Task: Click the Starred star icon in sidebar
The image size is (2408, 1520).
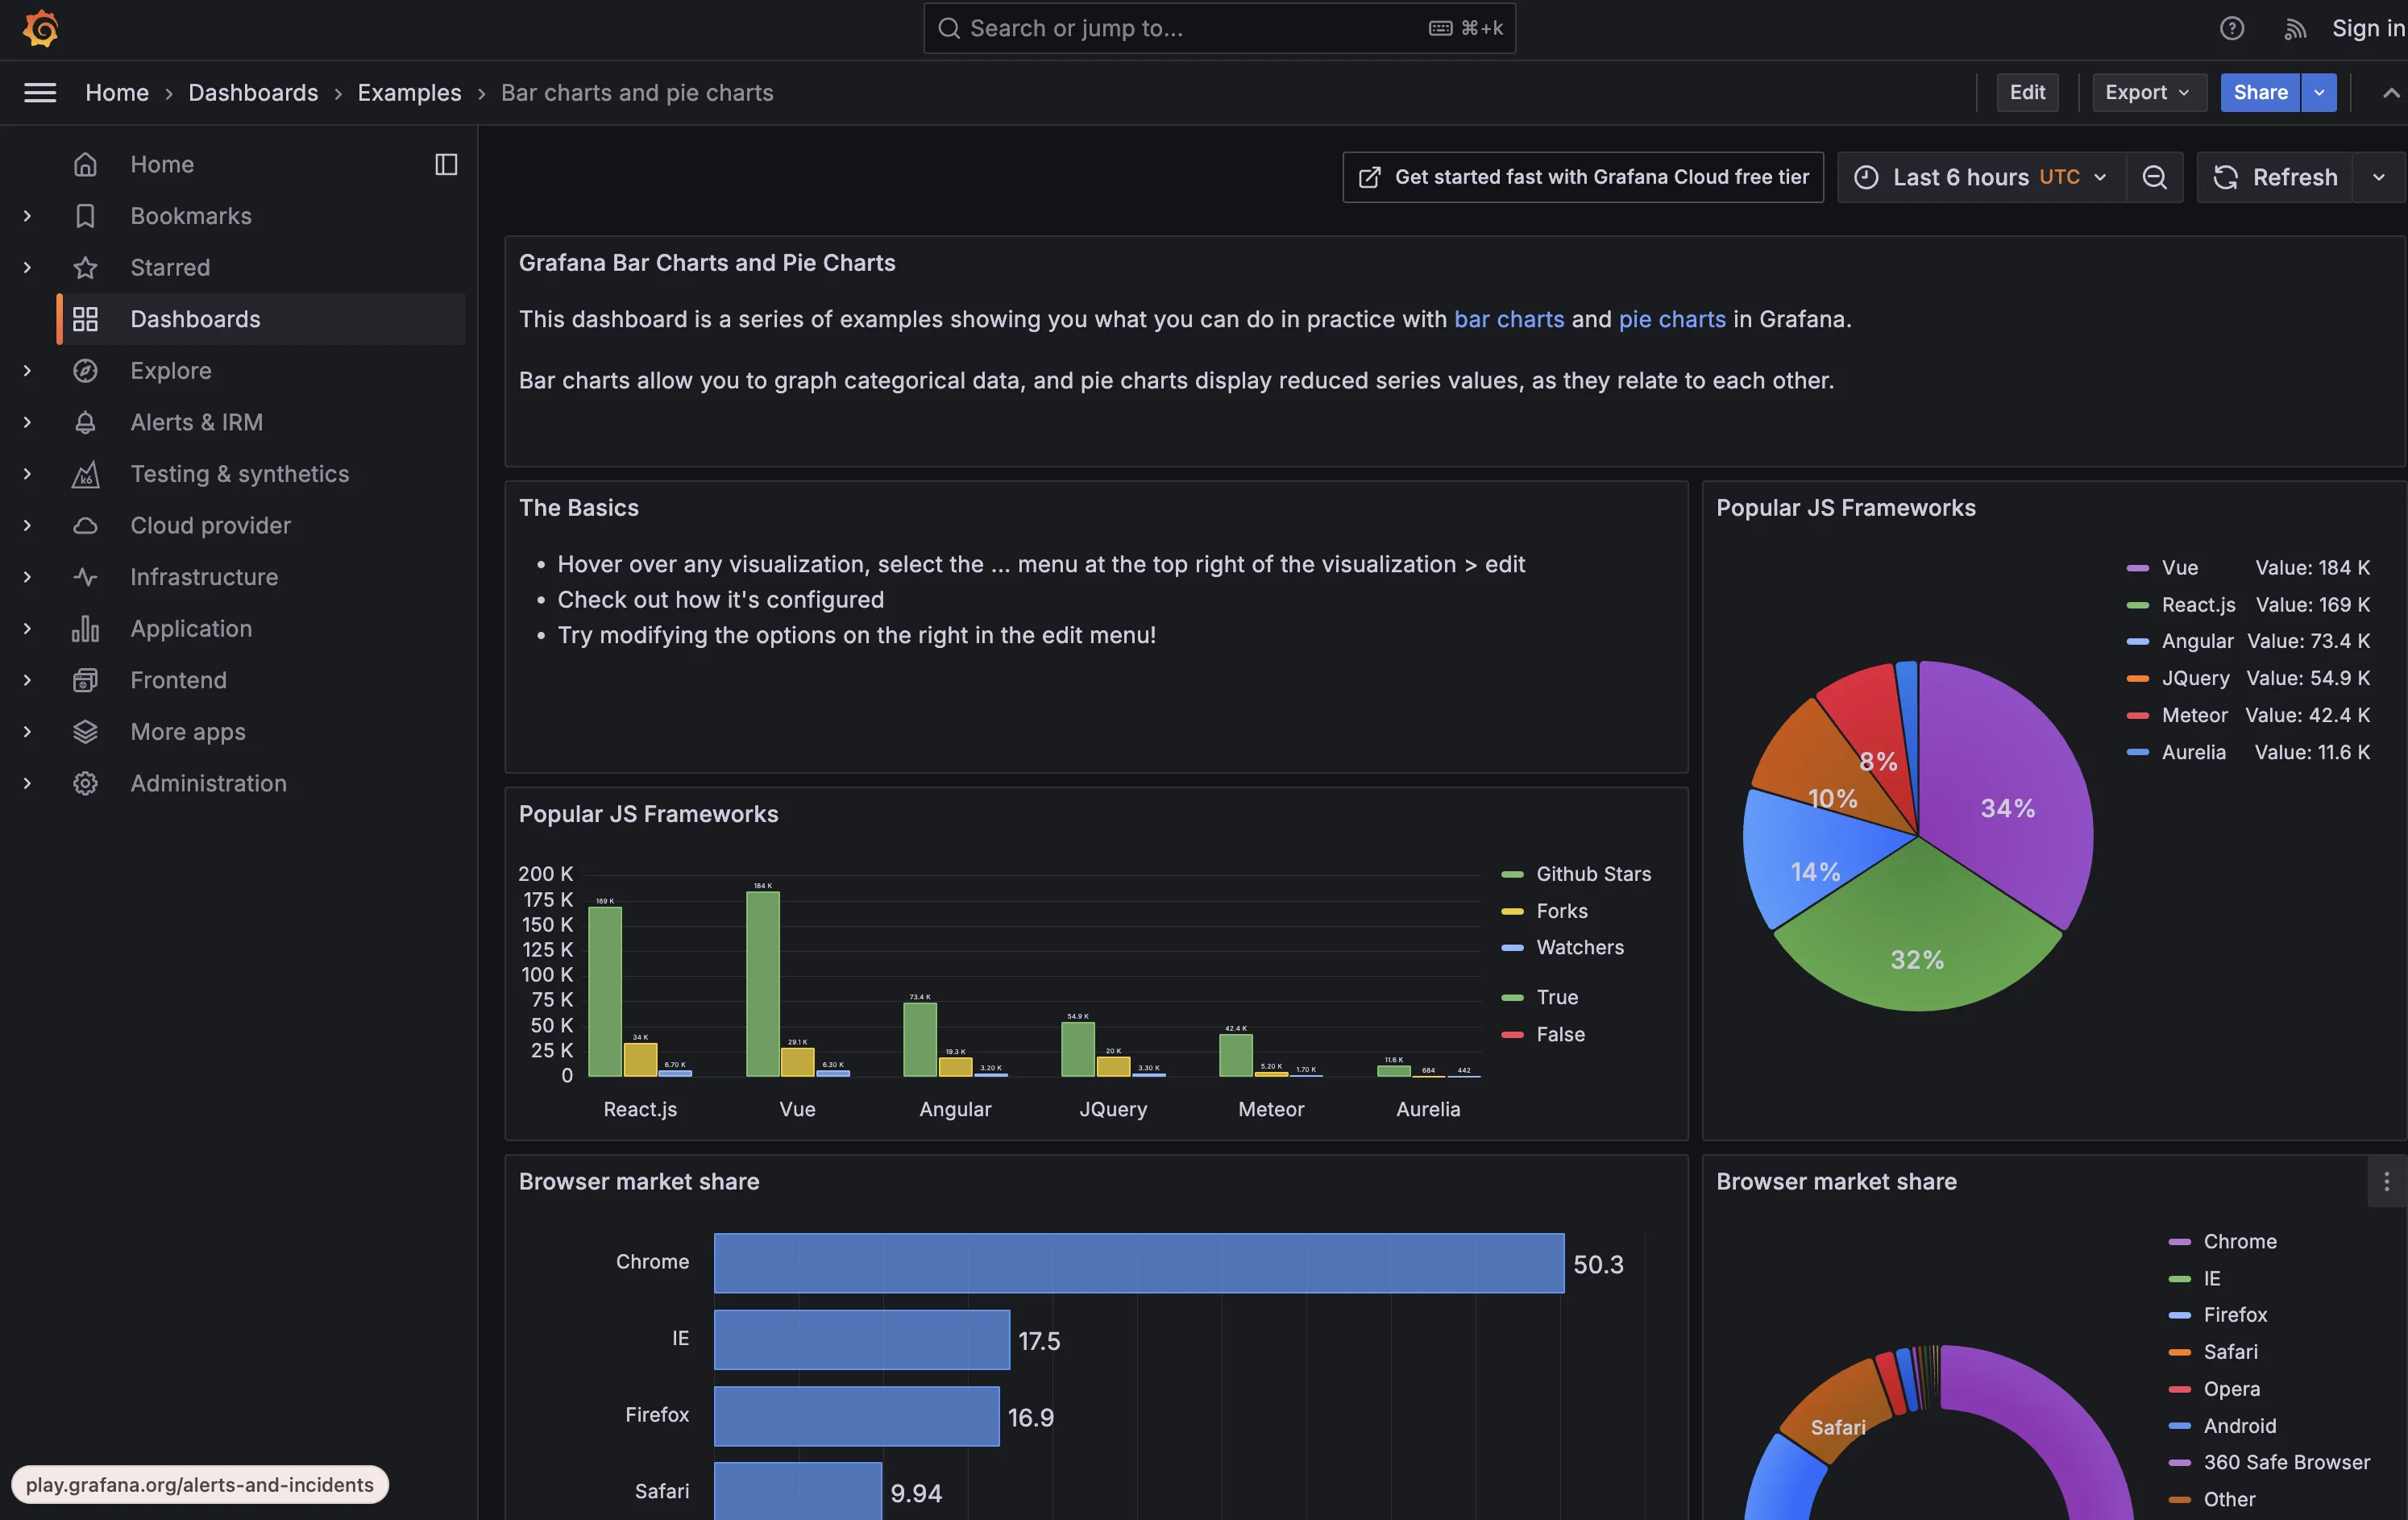Action: click(x=85, y=267)
